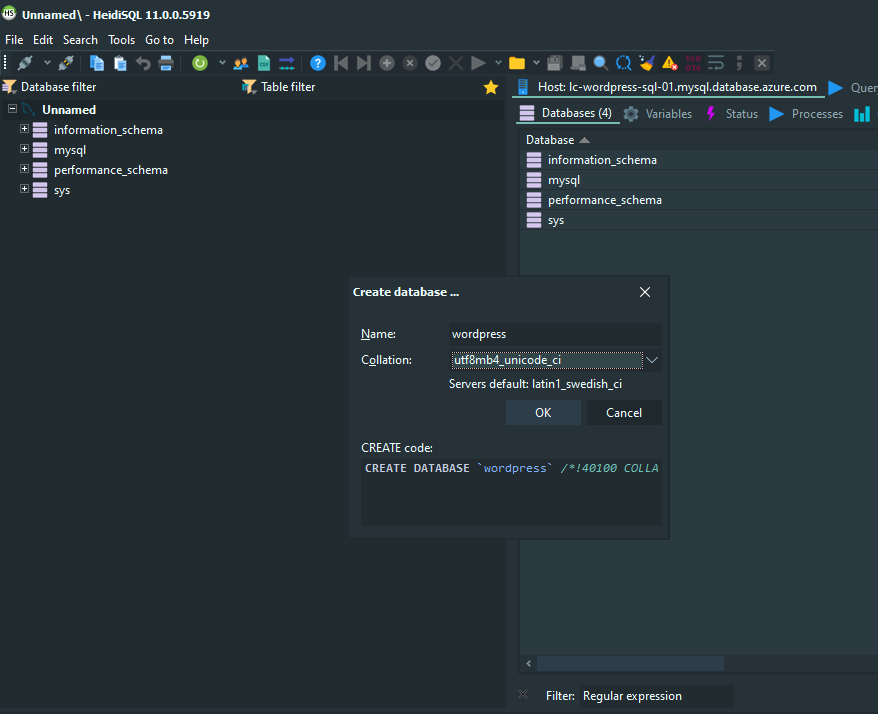Open the Edit menu

(x=43, y=40)
